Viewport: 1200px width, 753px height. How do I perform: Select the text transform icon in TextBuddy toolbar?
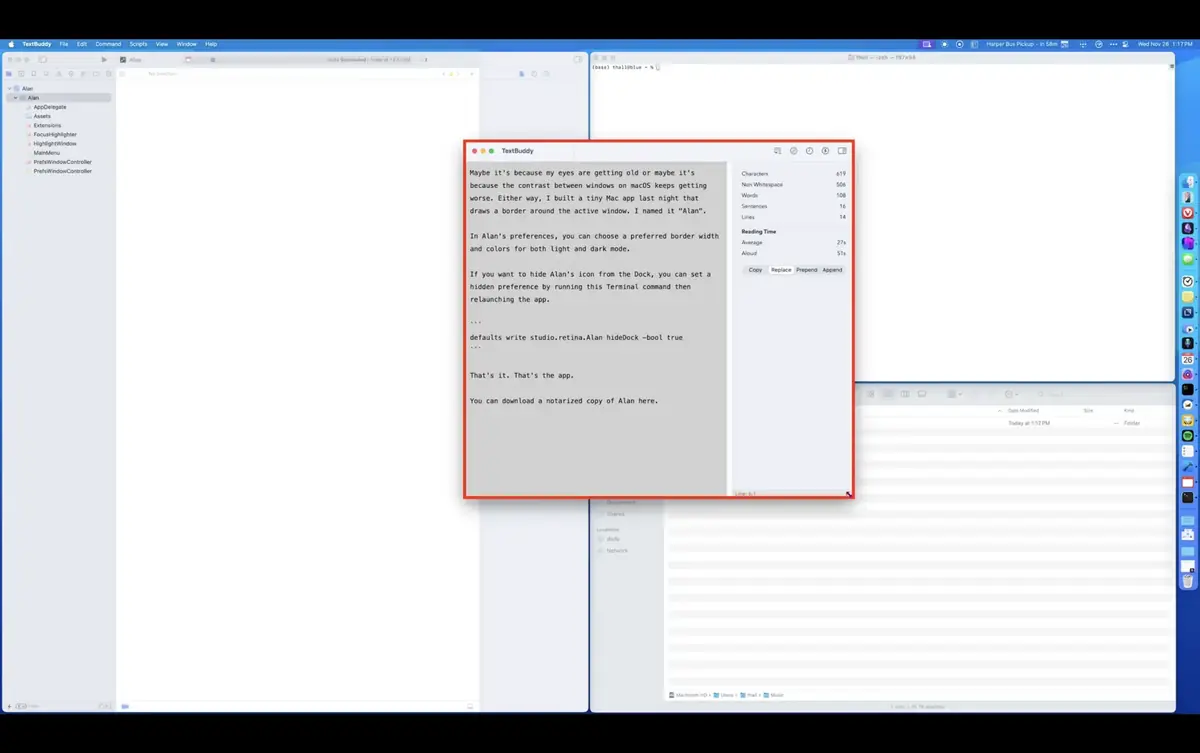778,151
